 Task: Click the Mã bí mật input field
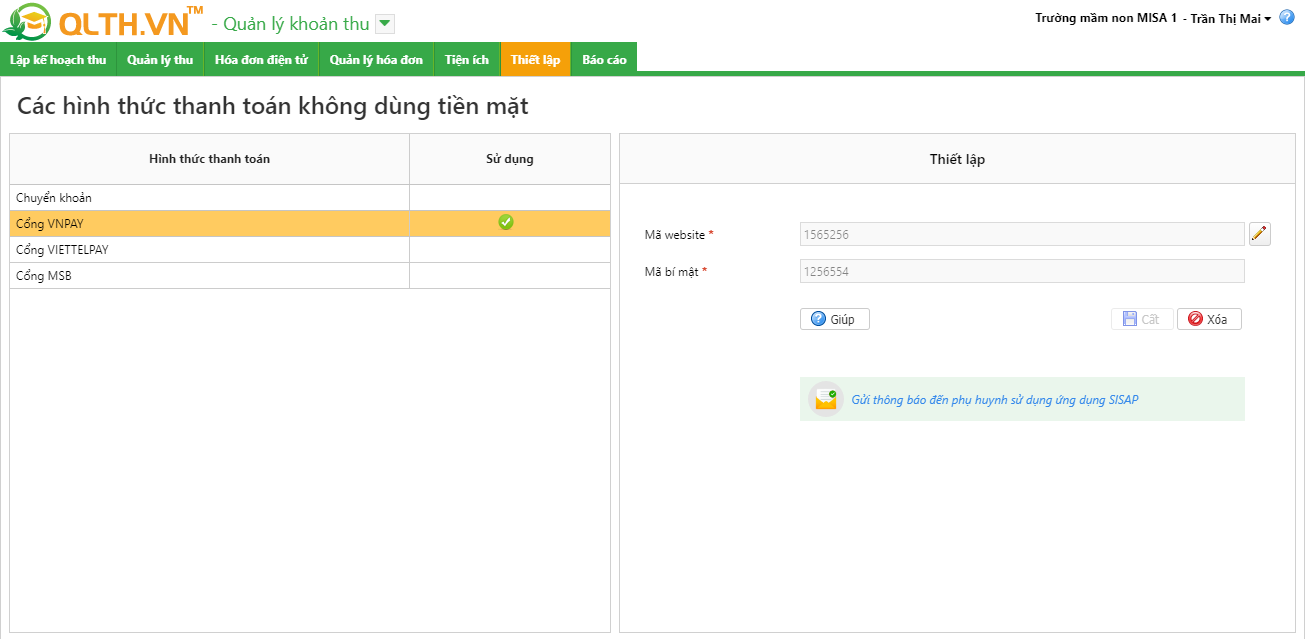click(x=1022, y=271)
